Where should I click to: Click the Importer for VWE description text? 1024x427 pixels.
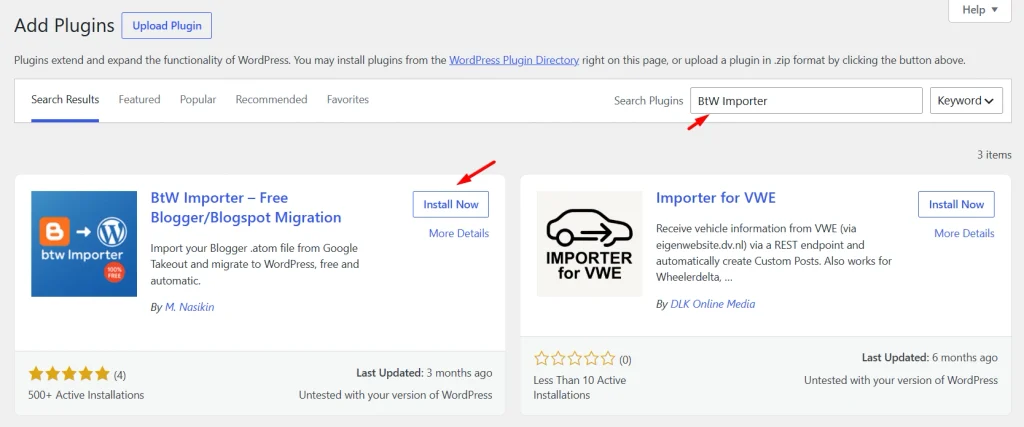(x=775, y=253)
